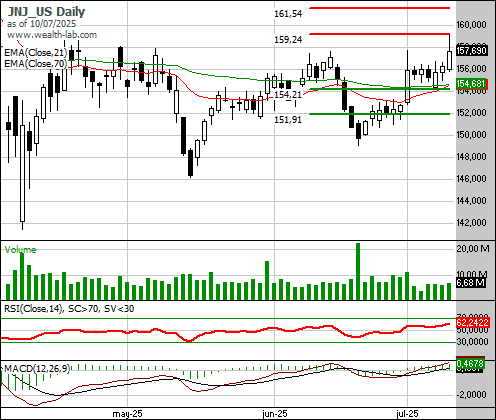
Task: Click the www.wealth-lab.com watermark link
Action: tap(52, 35)
